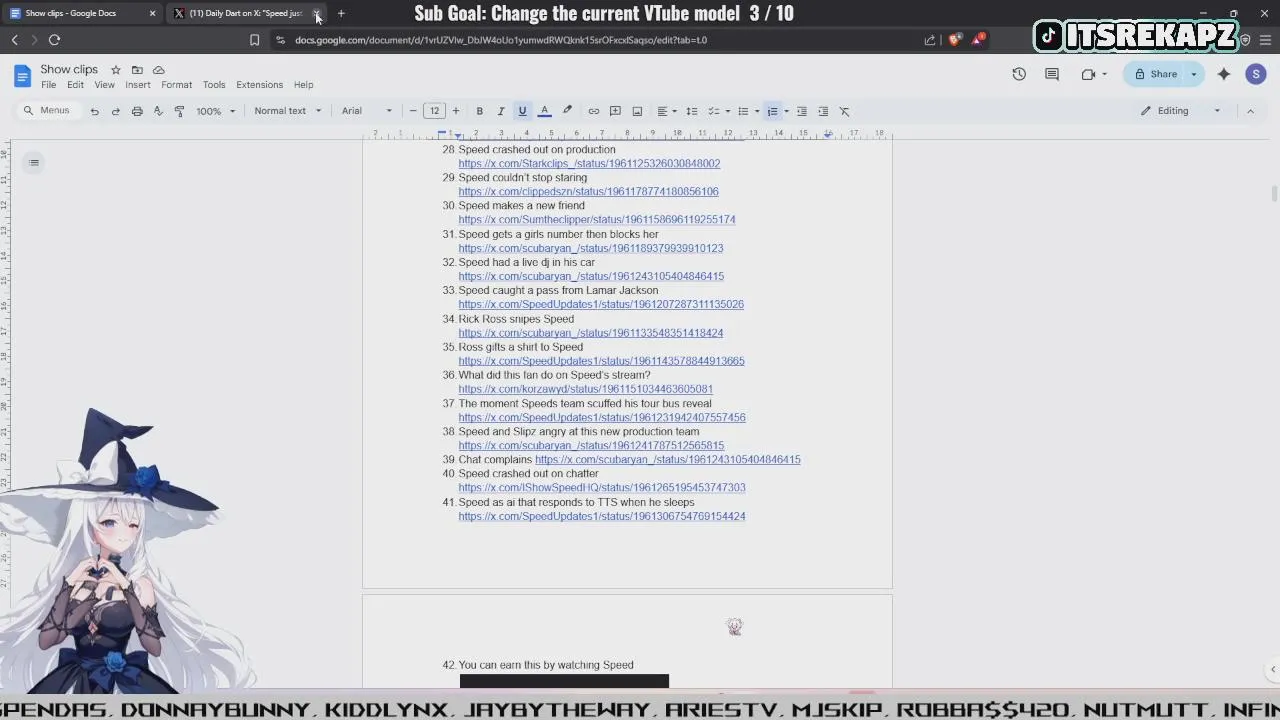The height and width of the screenshot is (720, 1280).
Task: Toggle italic formatting
Action: click(x=501, y=111)
